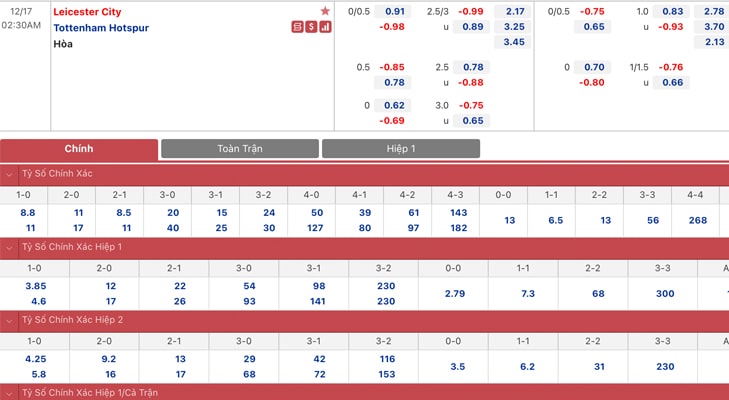
Task: Pick 8.8 odds under 1-0 score
Action: [27, 213]
